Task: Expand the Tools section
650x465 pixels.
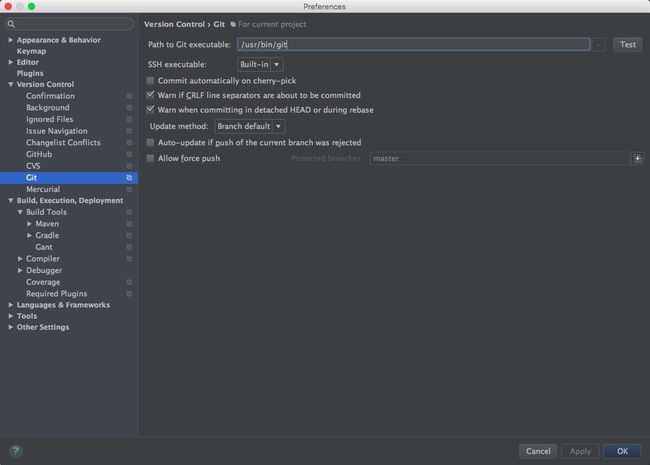Action: [x=11, y=316]
